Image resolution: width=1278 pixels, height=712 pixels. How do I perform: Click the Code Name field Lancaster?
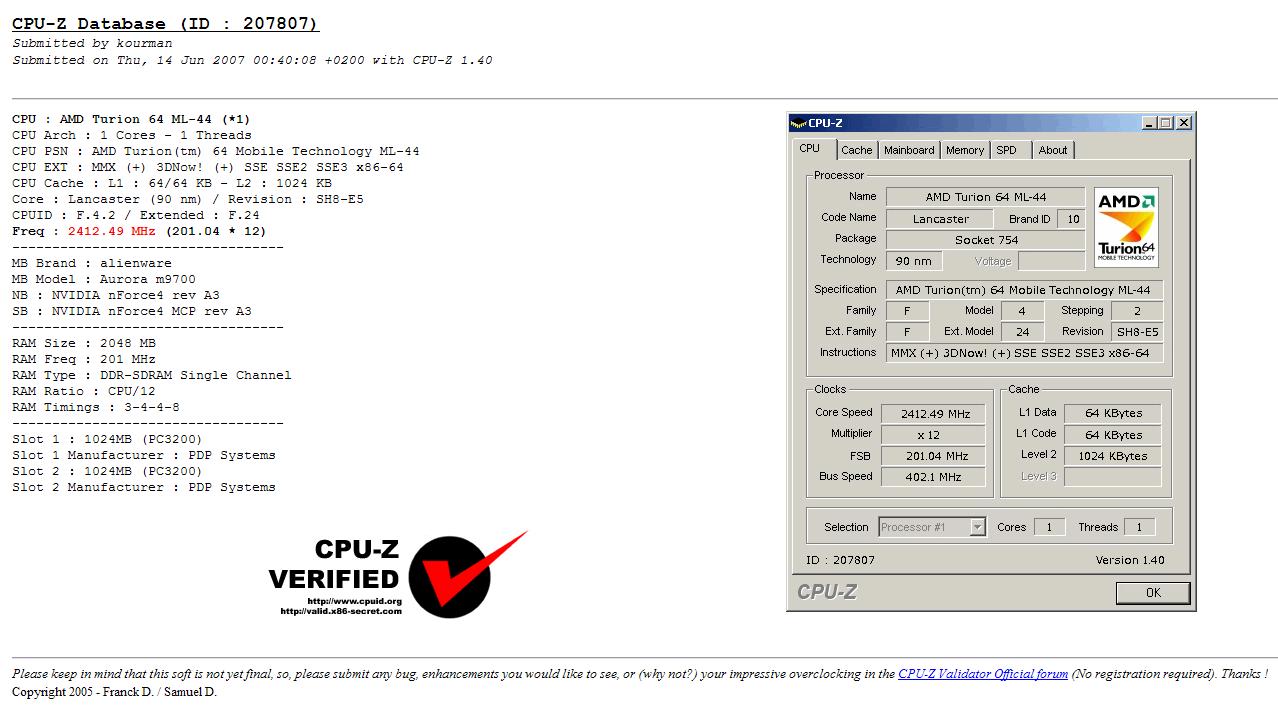pyautogui.click(x=940, y=218)
